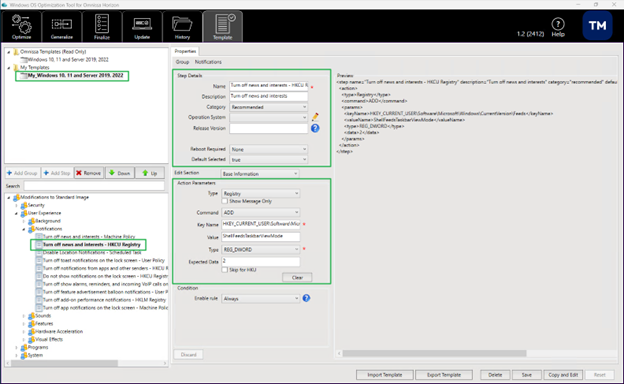Remove the selected step with Remove

click(x=88, y=173)
